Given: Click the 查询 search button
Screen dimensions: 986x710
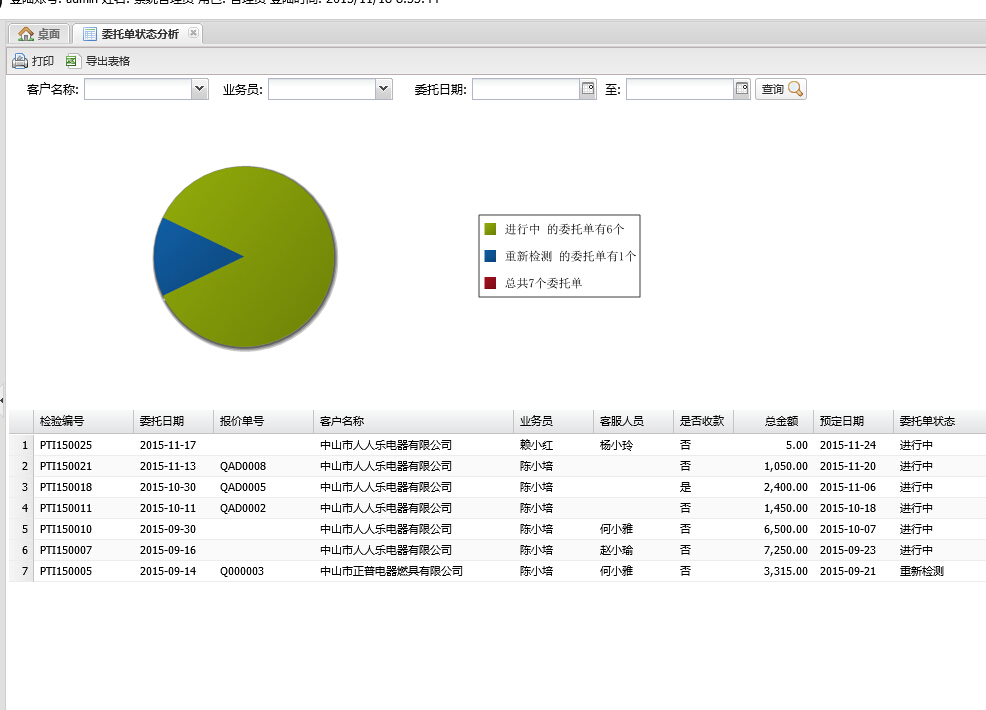Looking at the screenshot, I should pos(781,89).
